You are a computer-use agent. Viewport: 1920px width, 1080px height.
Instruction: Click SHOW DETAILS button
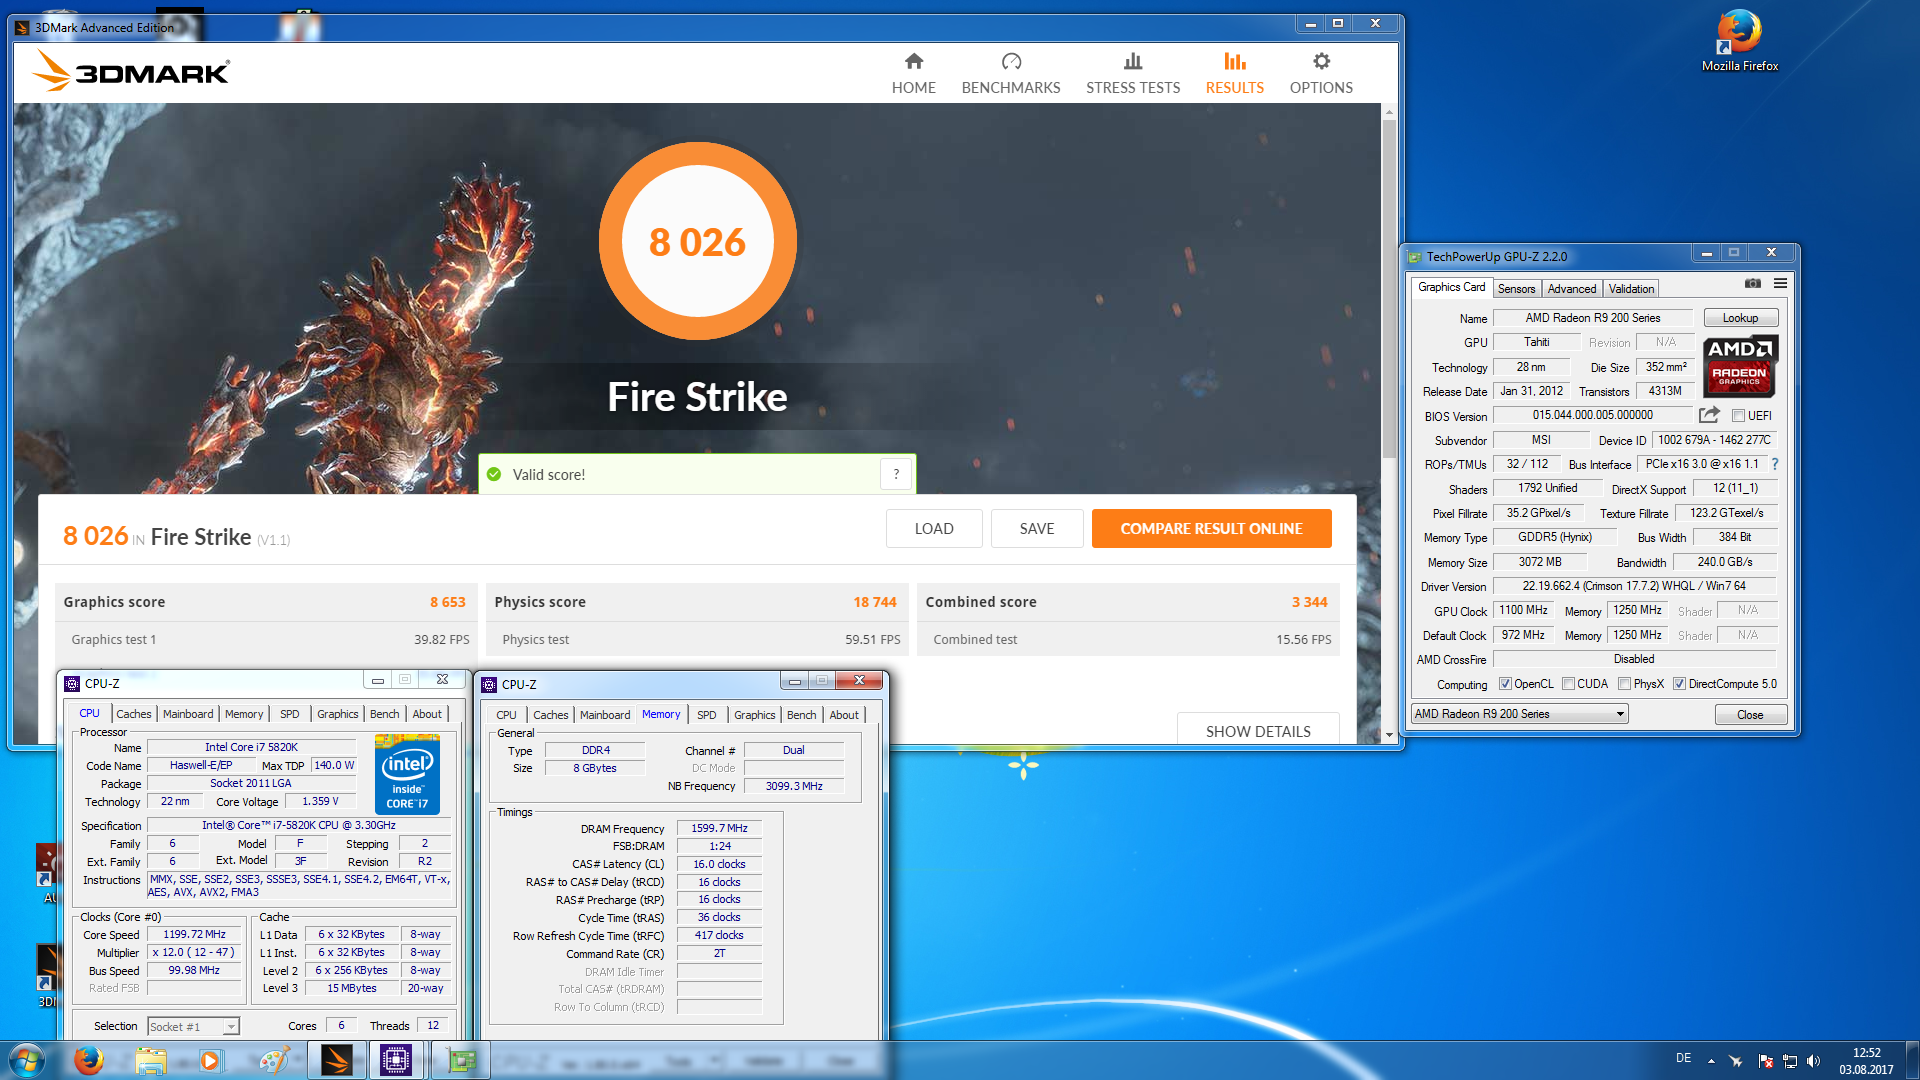[x=1258, y=730]
